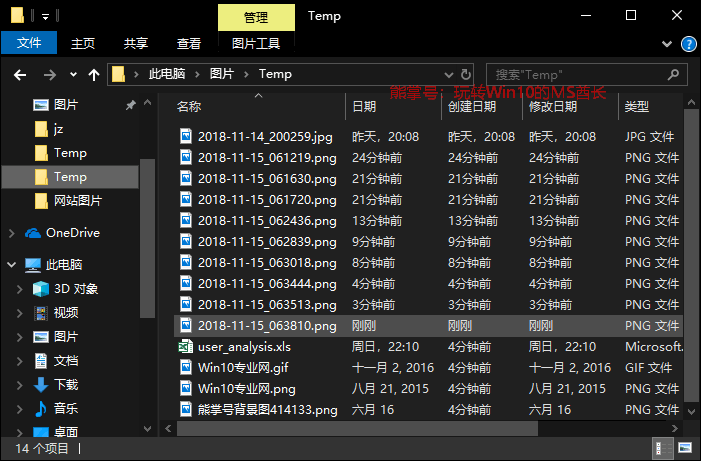This screenshot has height=461, width=701.
Task: Select file 2018-11-14_200259.jpg
Action: [x=265, y=136]
